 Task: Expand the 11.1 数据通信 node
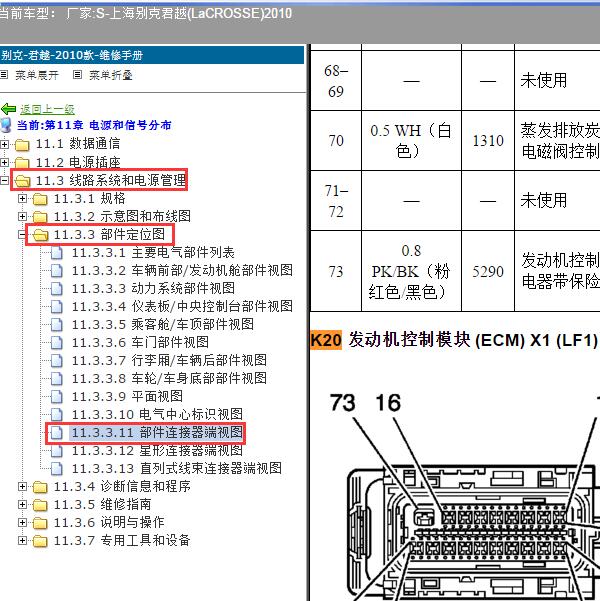point(4,145)
